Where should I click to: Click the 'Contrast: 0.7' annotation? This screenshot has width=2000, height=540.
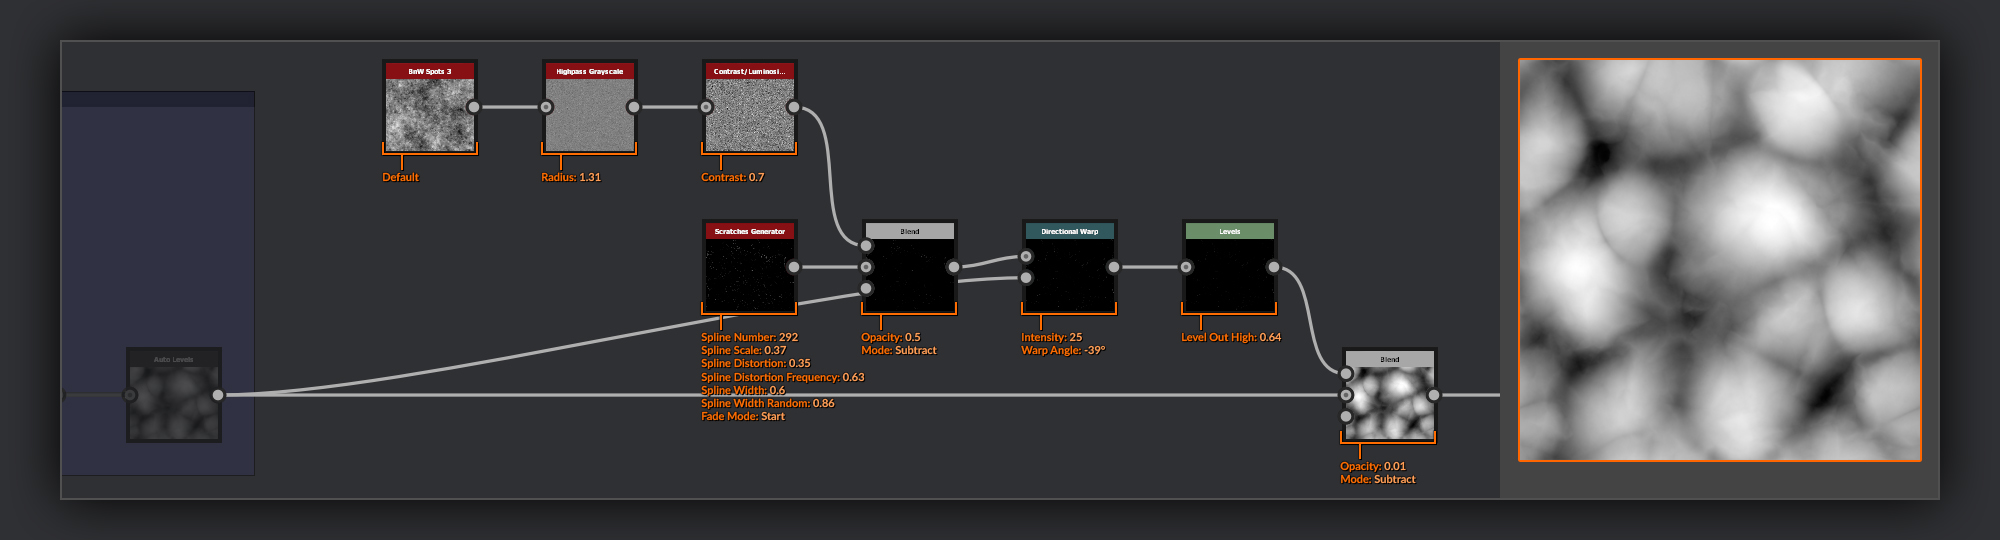tap(732, 177)
